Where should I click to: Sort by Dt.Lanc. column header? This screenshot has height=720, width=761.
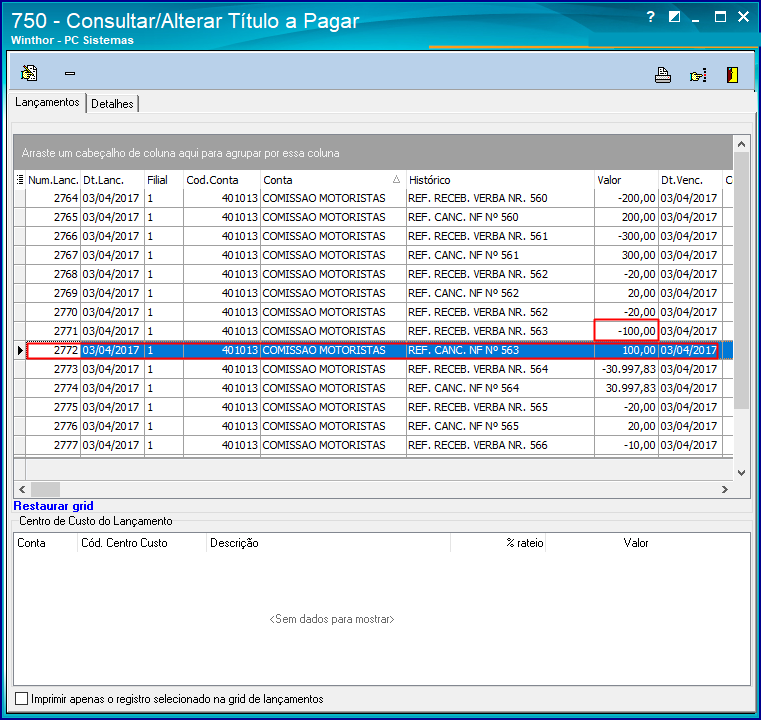pos(112,180)
